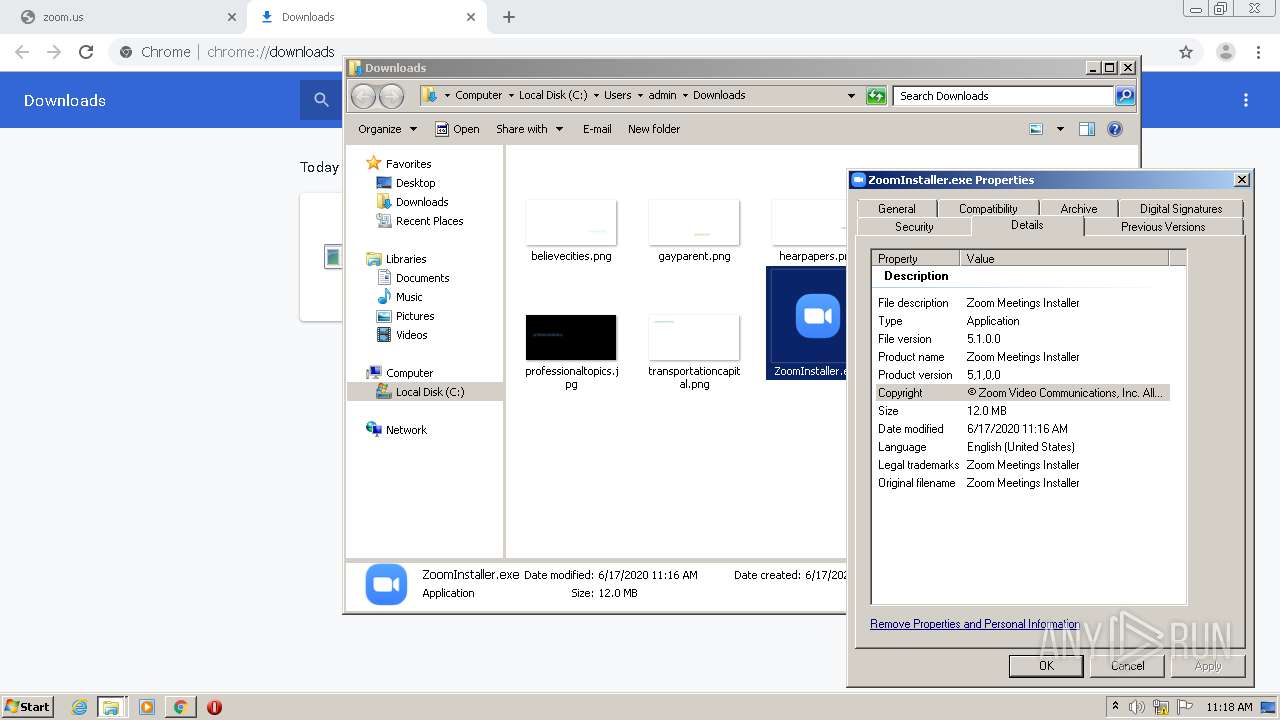Open Share with dropdown
The width and height of the screenshot is (1280, 720).
(x=529, y=129)
